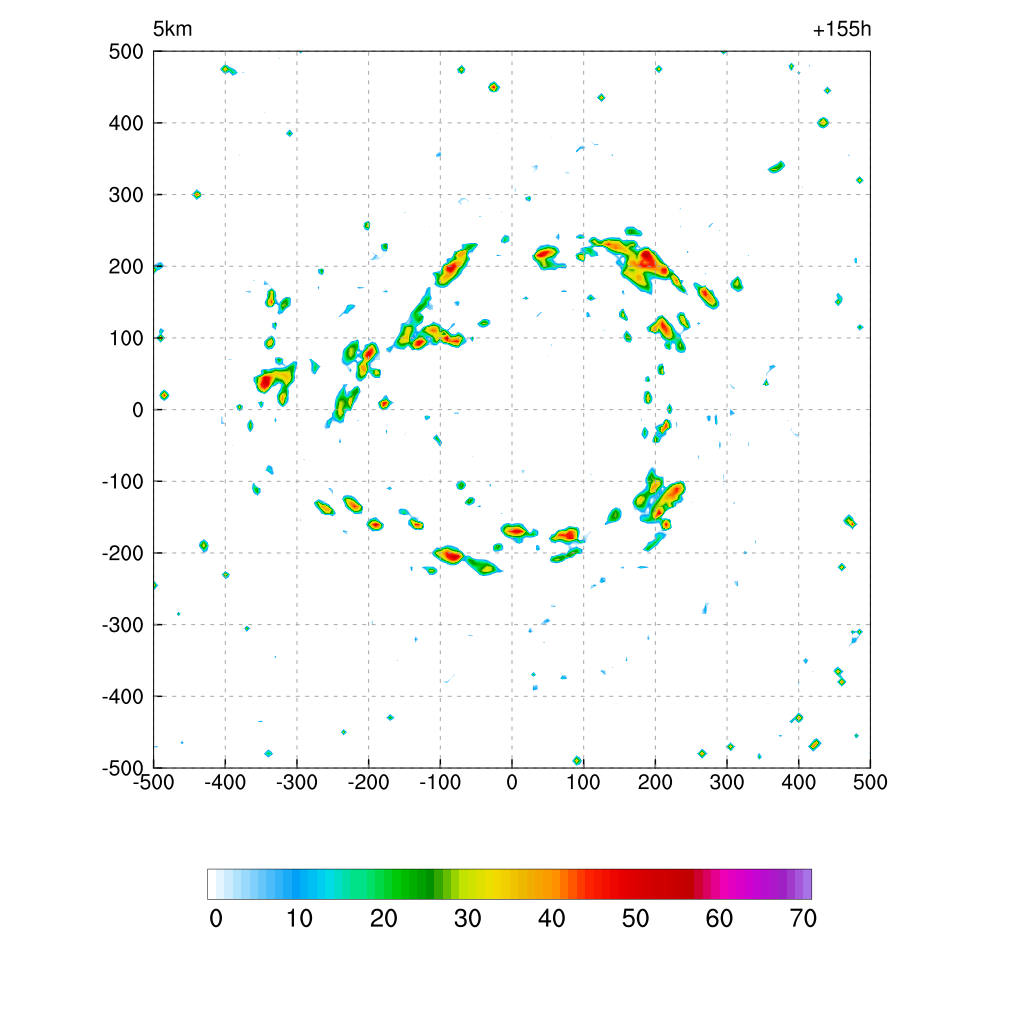Click the colorbar label "60"
The height and width of the screenshot is (1024, 1024).
coord(719,919)
